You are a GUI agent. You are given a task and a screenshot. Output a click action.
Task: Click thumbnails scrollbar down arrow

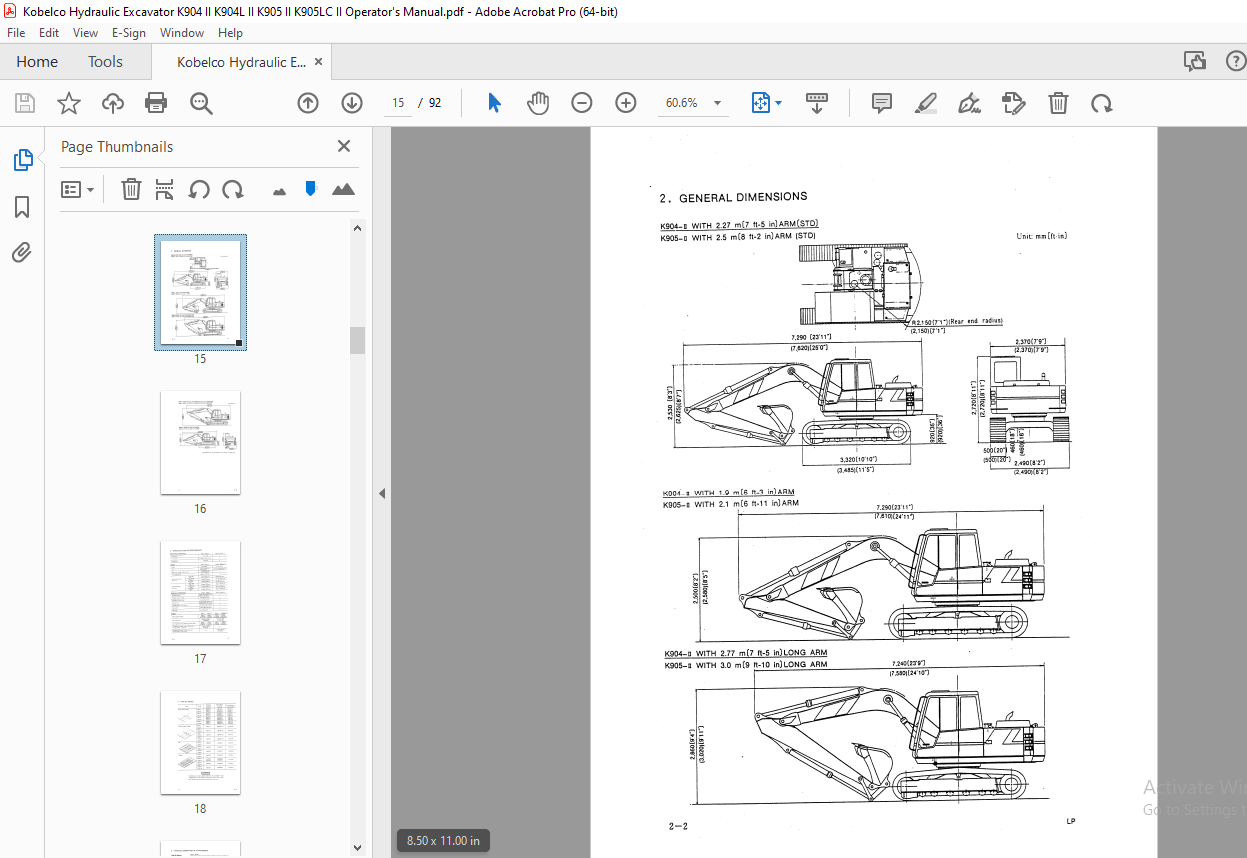click(x=357, y=849)
